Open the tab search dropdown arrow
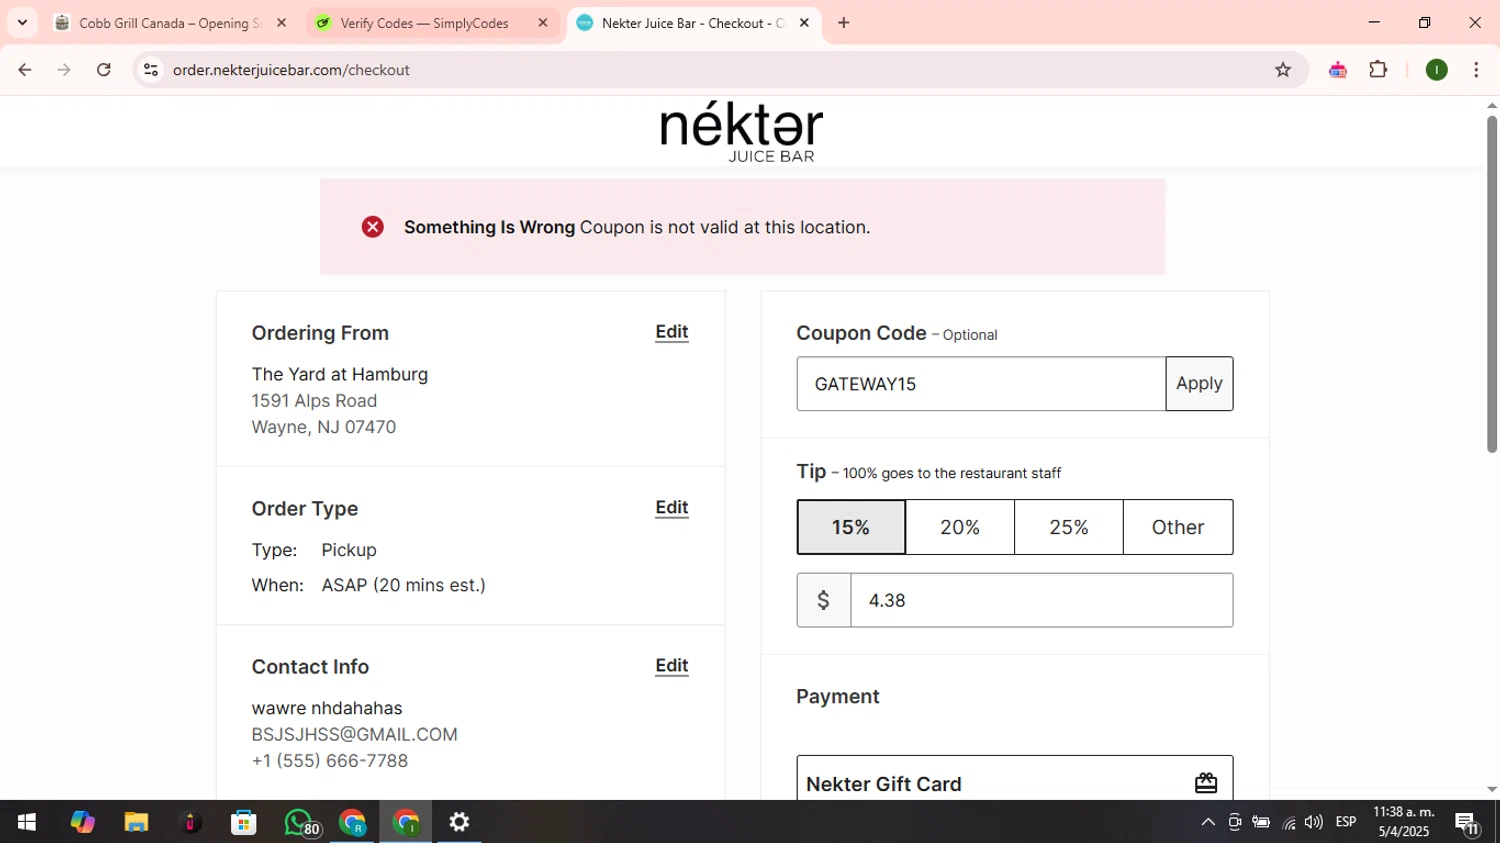This screenshot has width=1500, height=843. [22, 23]
